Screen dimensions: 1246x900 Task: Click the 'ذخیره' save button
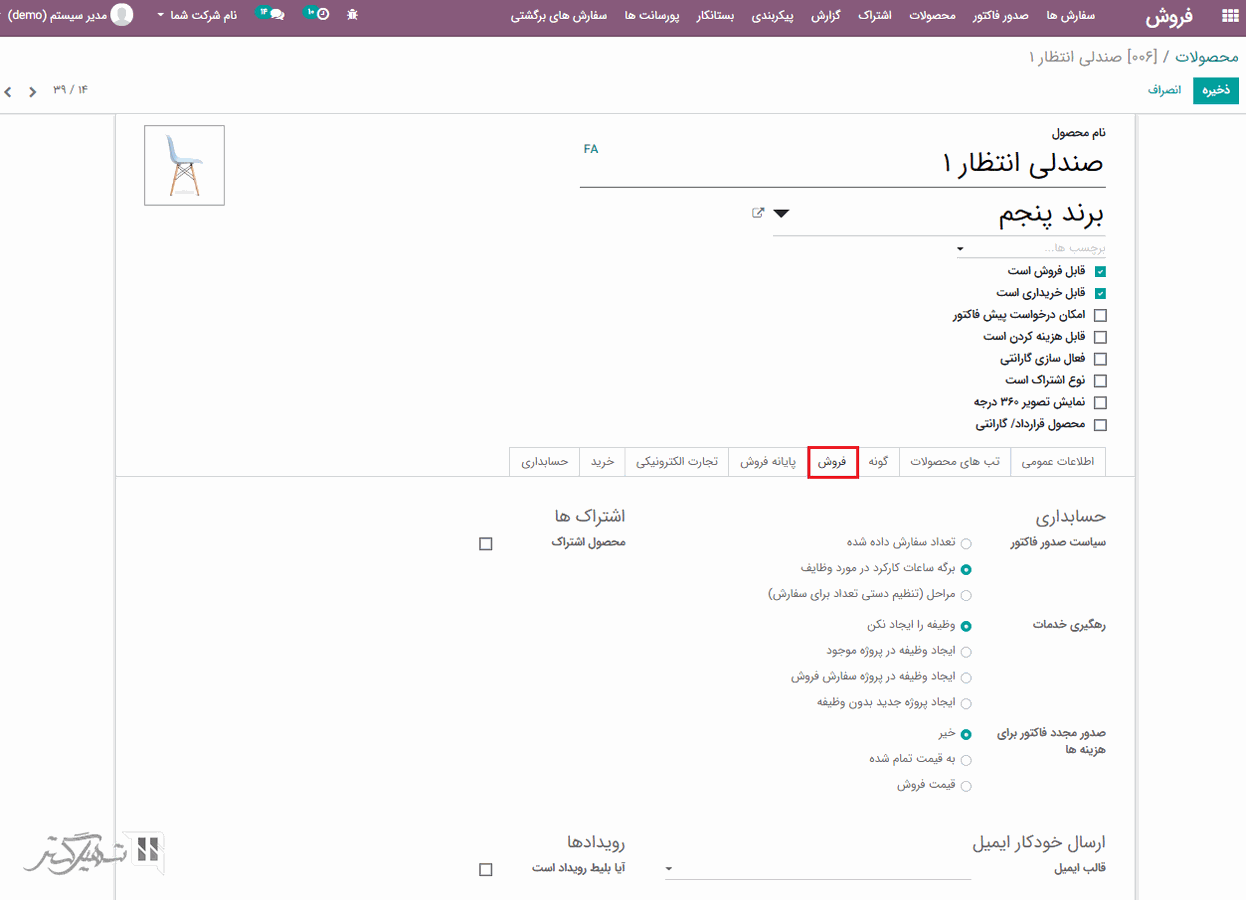coord(1215,90)
